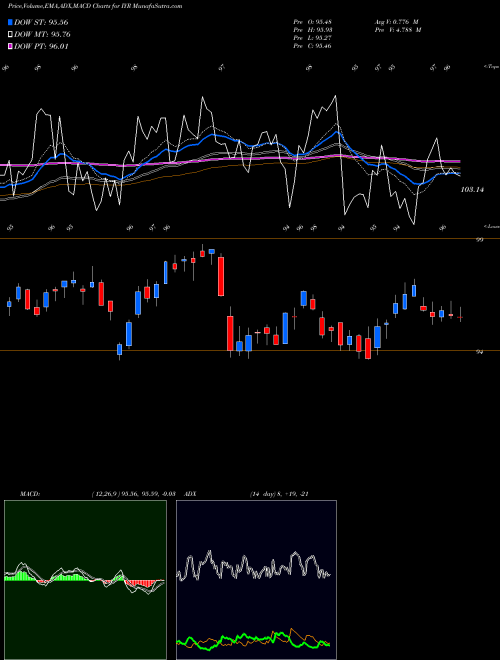Select the DOW ST: 95.56 legend text
Image resolution: width=500 pixels, height=660 pixels.
pos(41,22)
